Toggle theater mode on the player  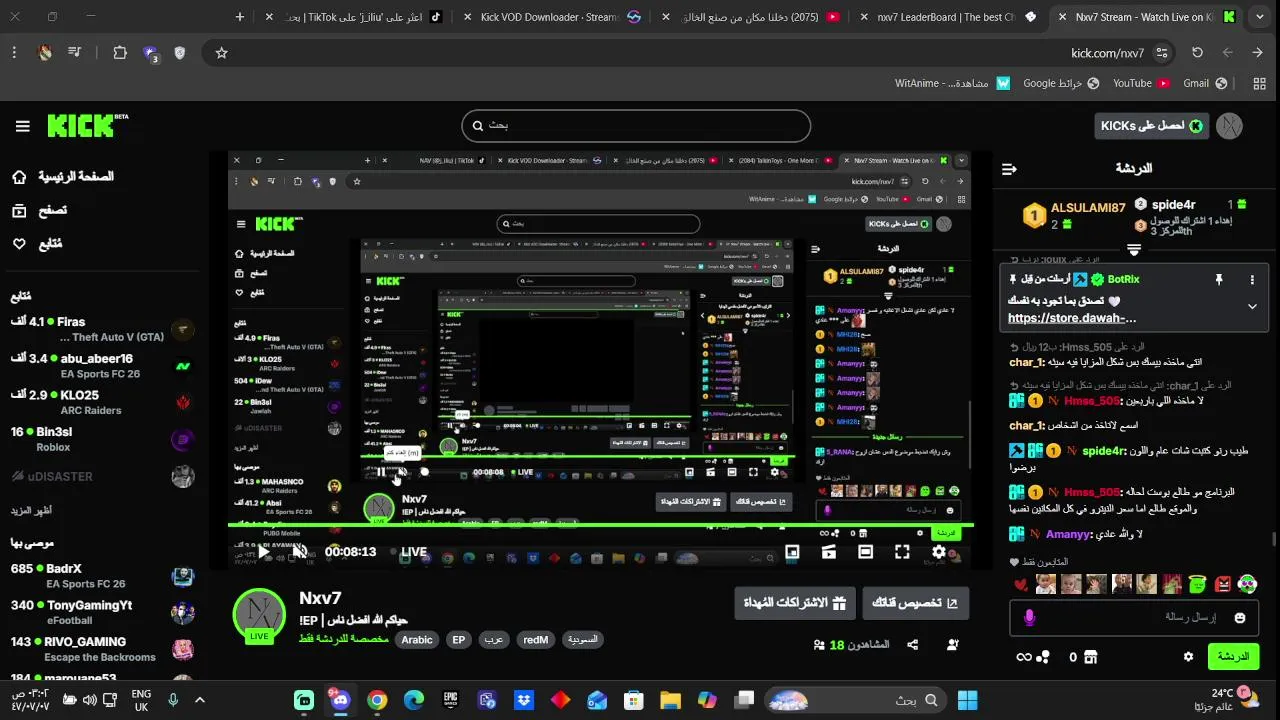(866, 551)
